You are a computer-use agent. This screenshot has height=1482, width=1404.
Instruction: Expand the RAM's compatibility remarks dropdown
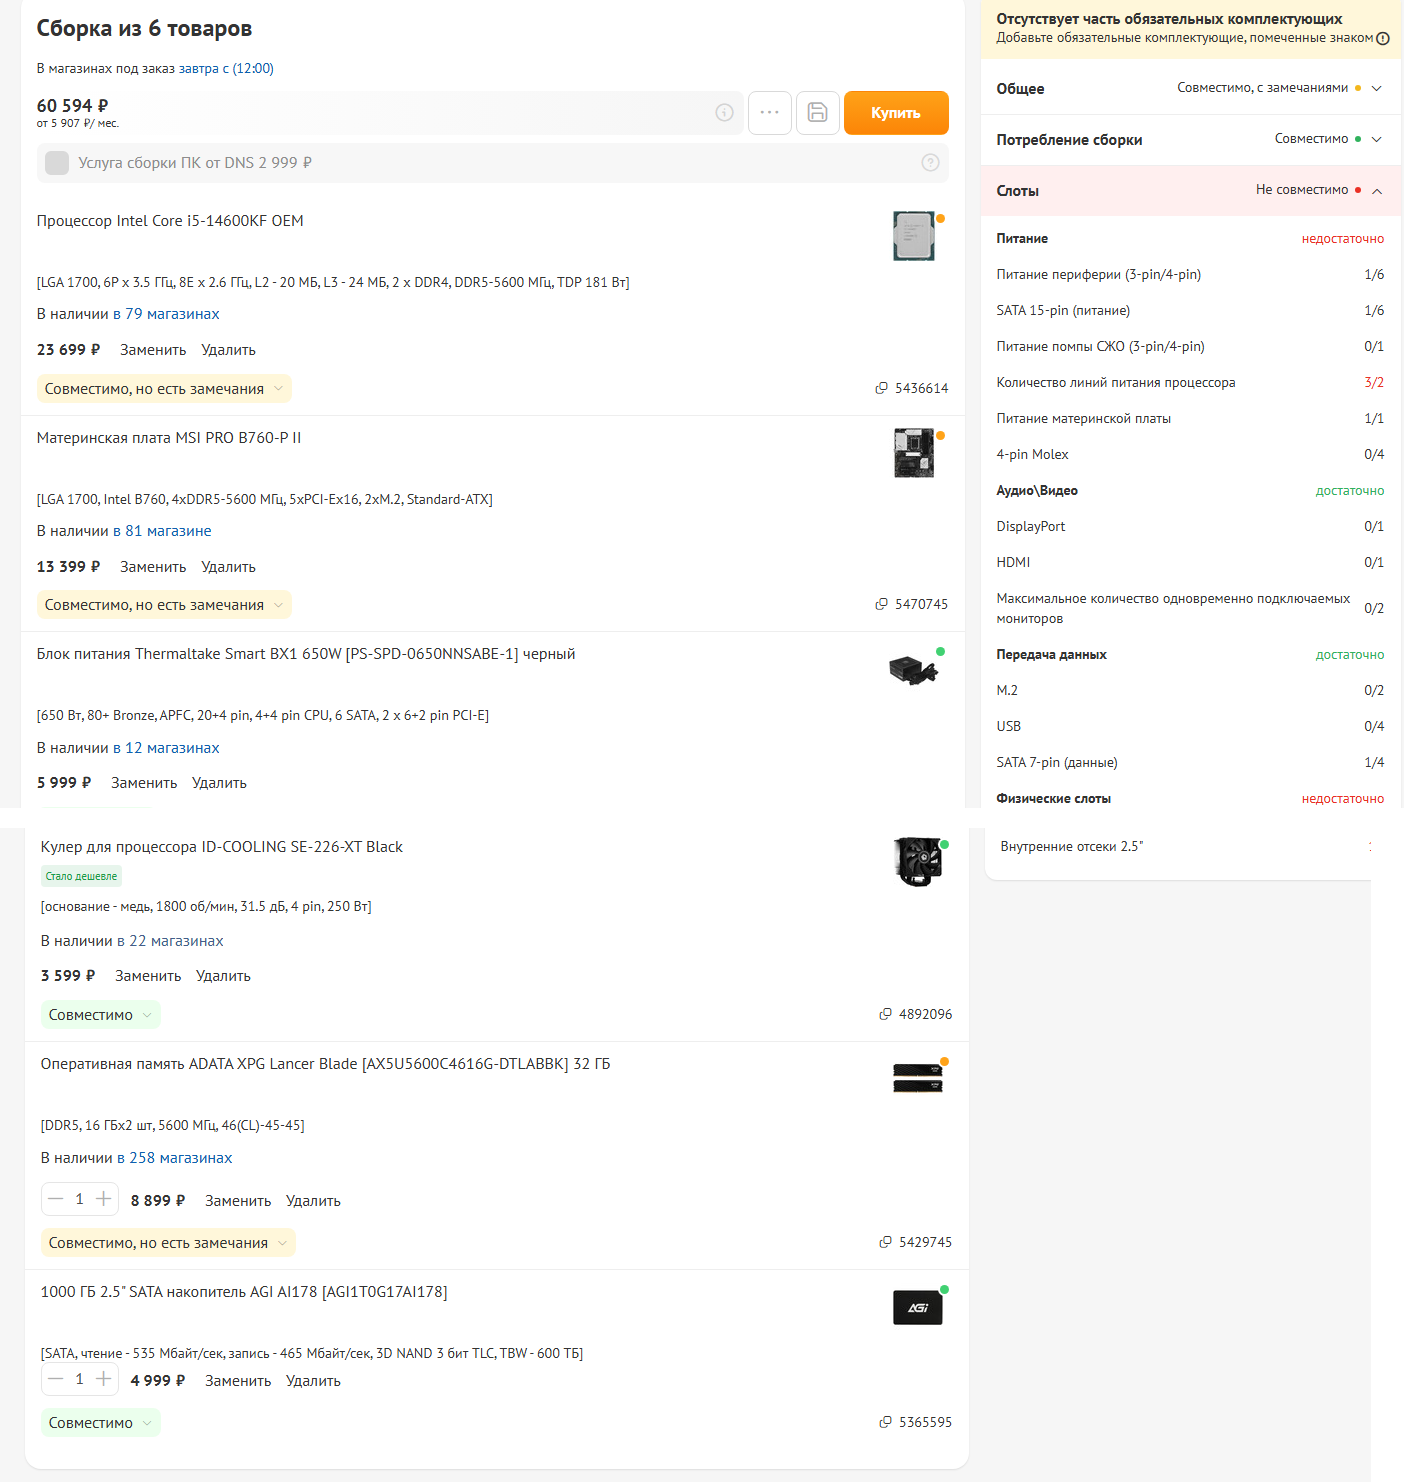tap(168, 1243)
